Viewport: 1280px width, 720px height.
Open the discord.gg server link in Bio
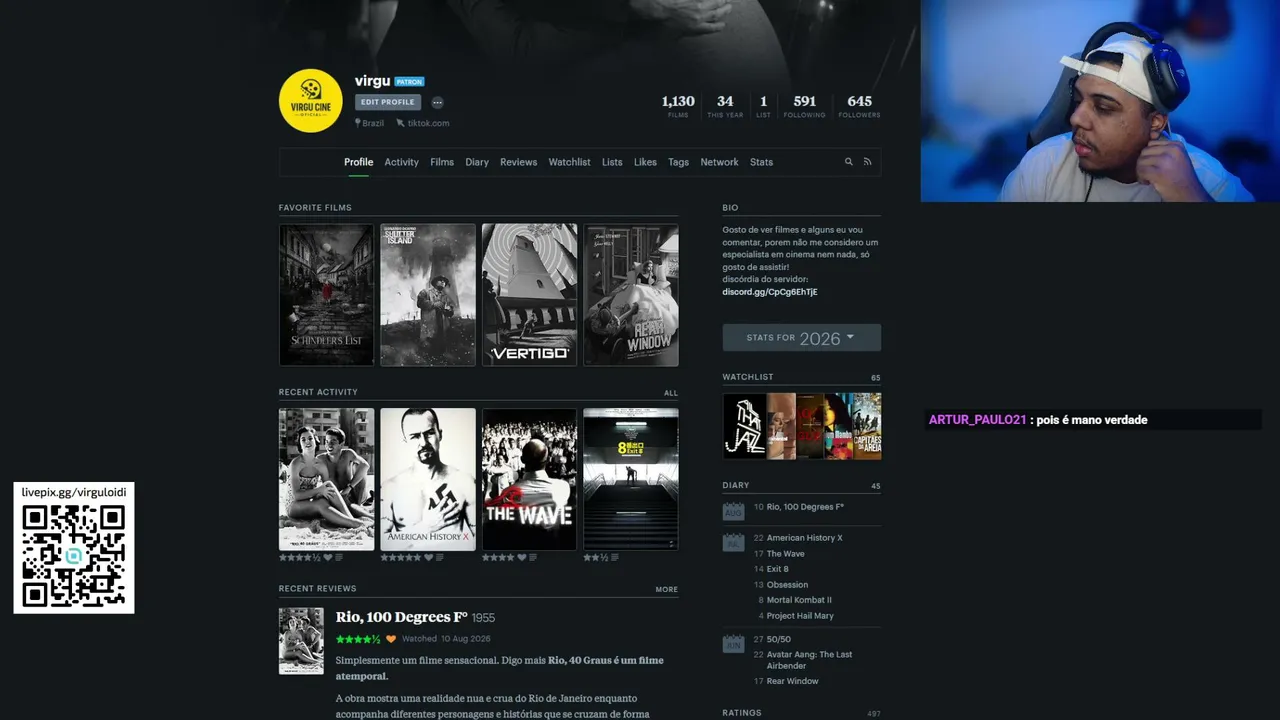770,292
